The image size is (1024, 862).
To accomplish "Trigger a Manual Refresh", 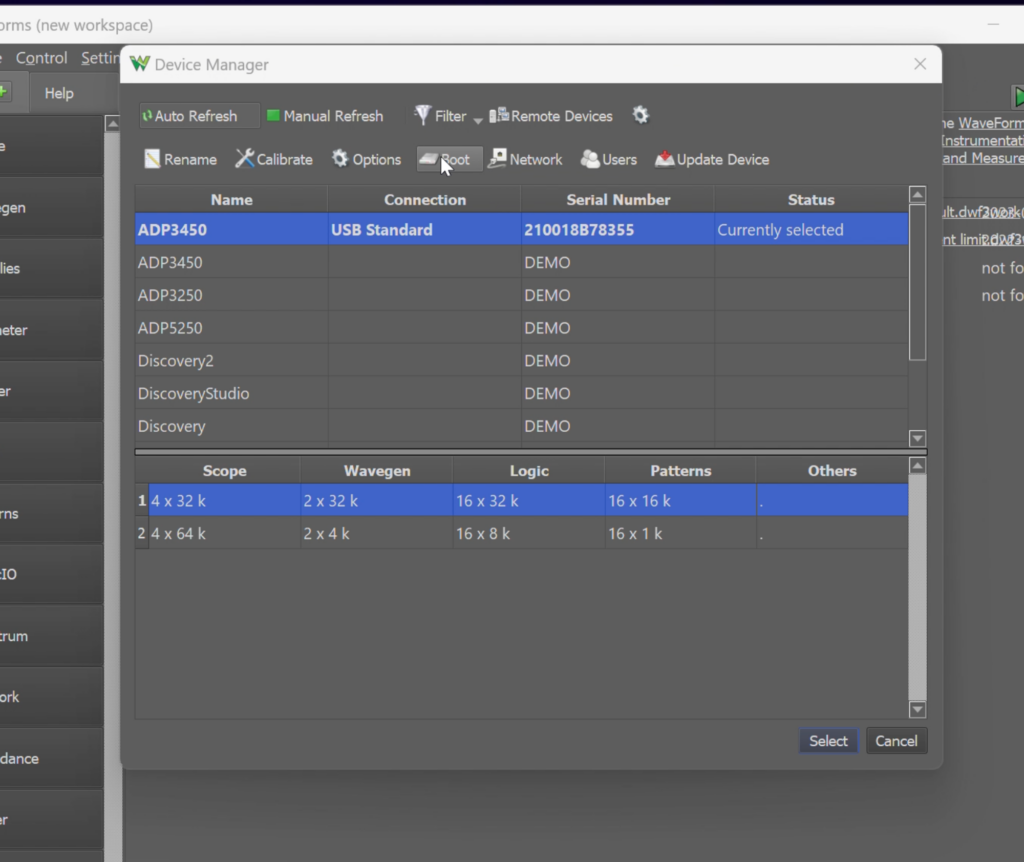I will [325, 116].
